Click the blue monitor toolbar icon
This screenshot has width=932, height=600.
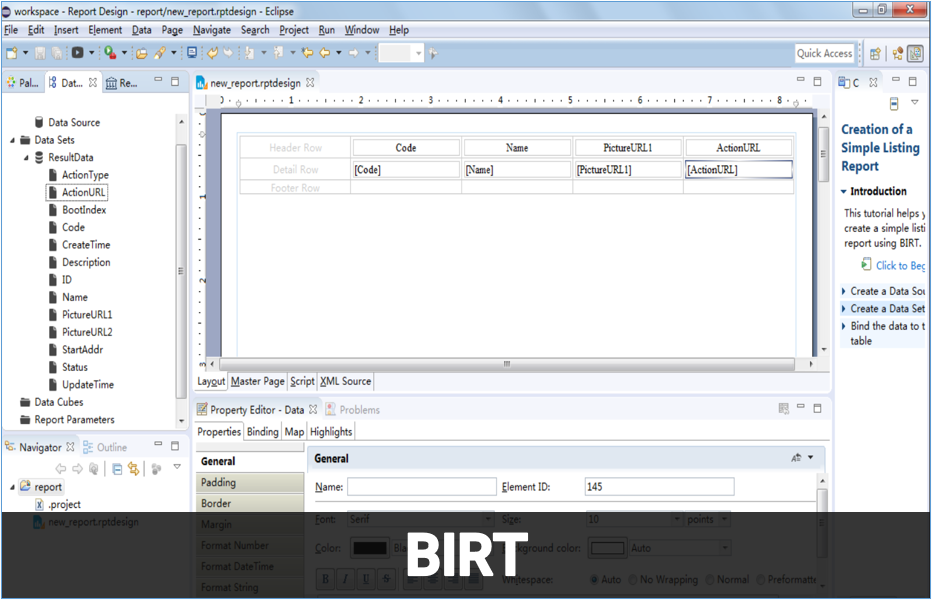coord(192,52)
